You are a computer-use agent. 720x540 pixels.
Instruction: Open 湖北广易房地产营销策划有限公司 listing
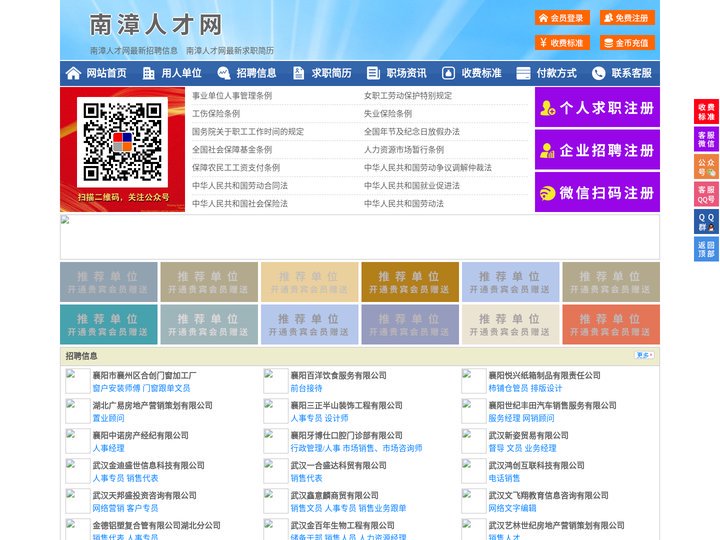coord(152,405)
